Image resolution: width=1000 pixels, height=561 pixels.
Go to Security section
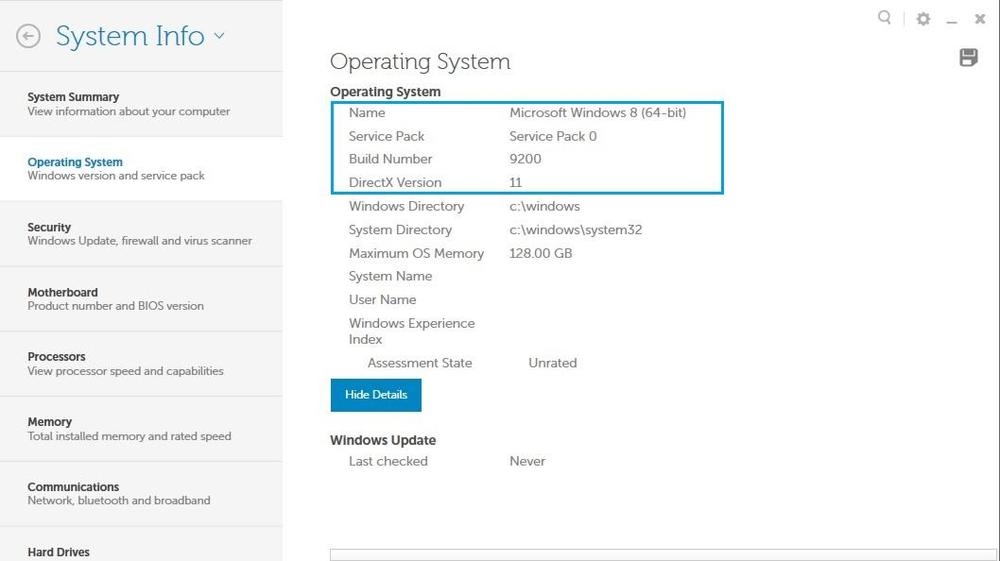(139, 234)
